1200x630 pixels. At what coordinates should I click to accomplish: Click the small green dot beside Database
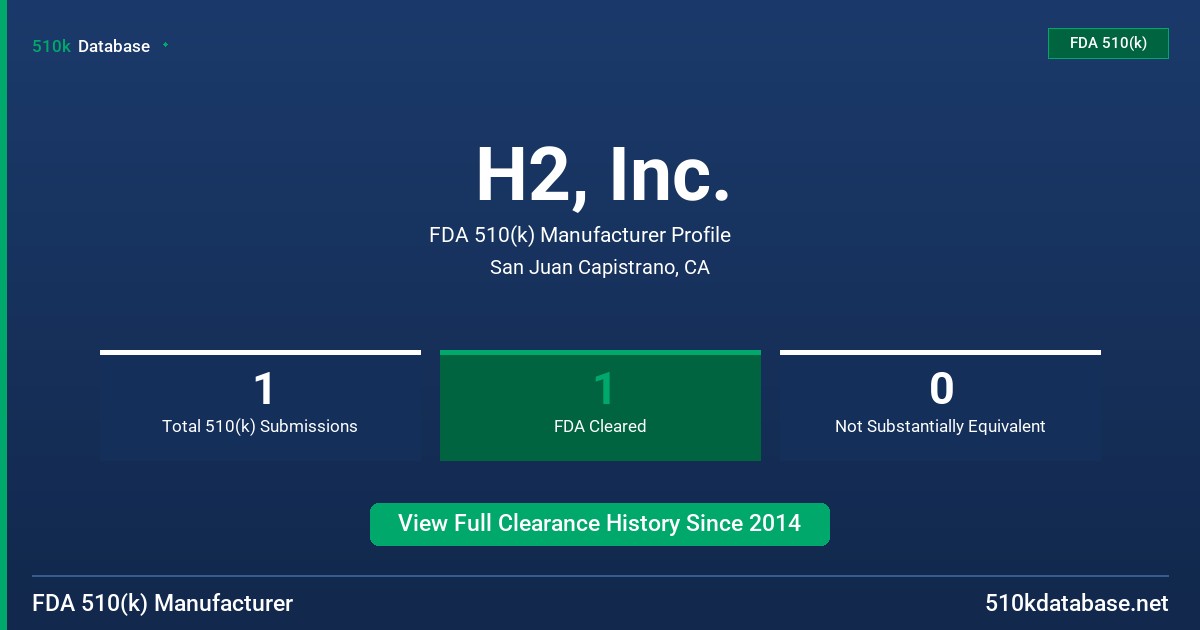pyautogui.click(x=165, y=45)
